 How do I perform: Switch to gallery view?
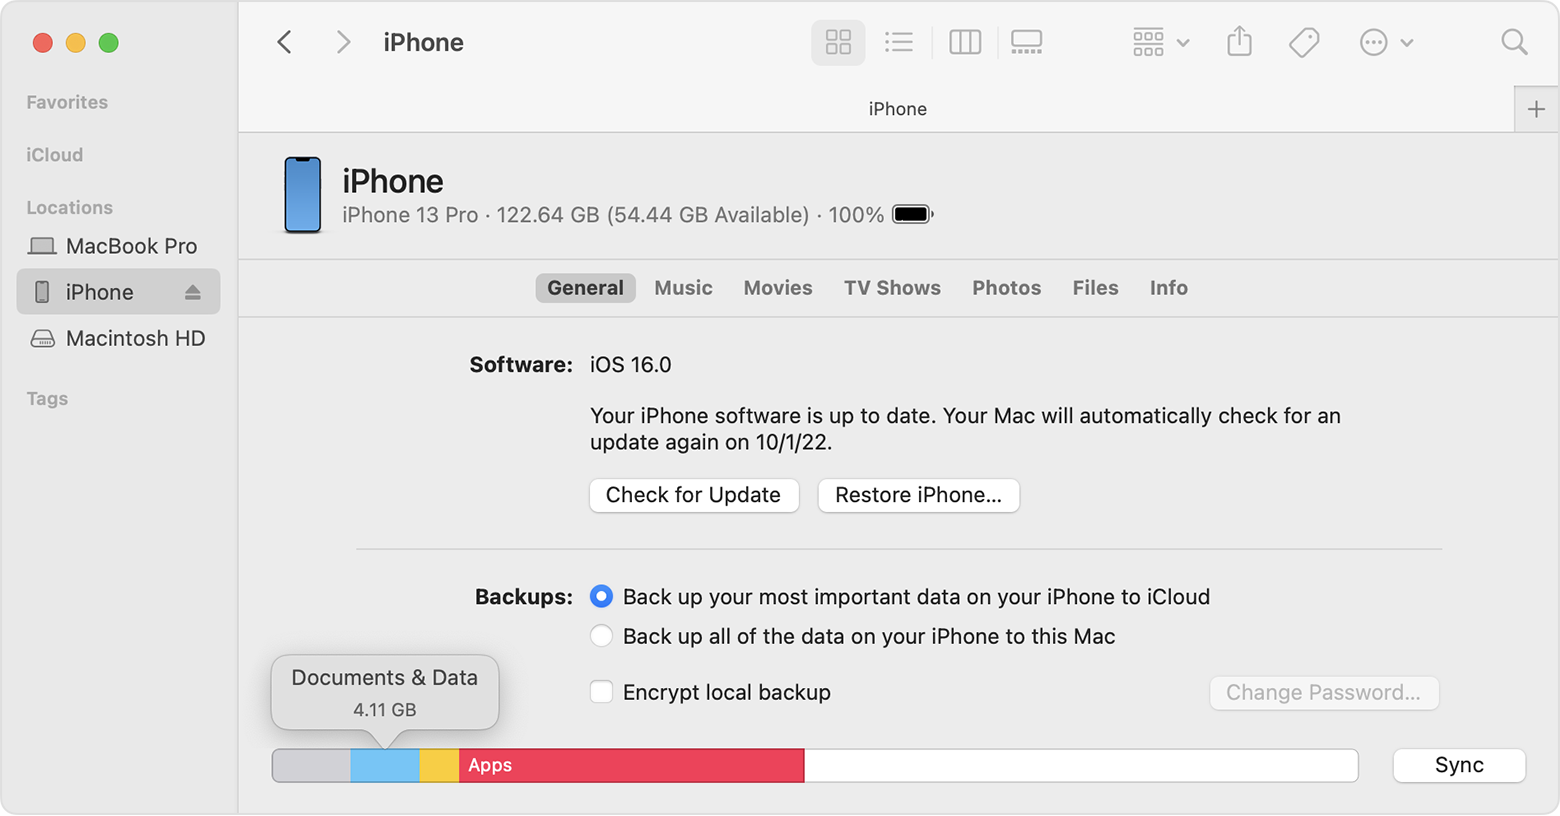point(1026,42)
